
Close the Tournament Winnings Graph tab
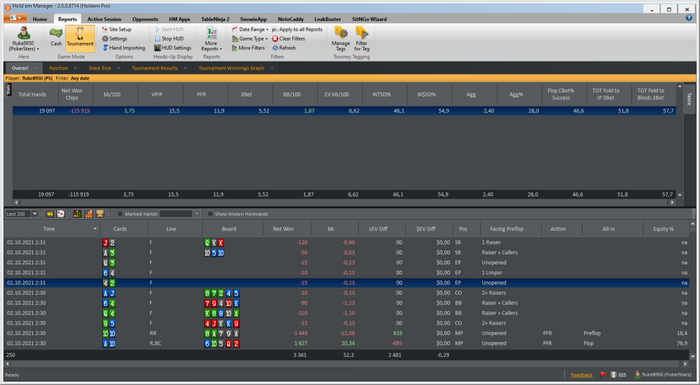click(271, 68)
